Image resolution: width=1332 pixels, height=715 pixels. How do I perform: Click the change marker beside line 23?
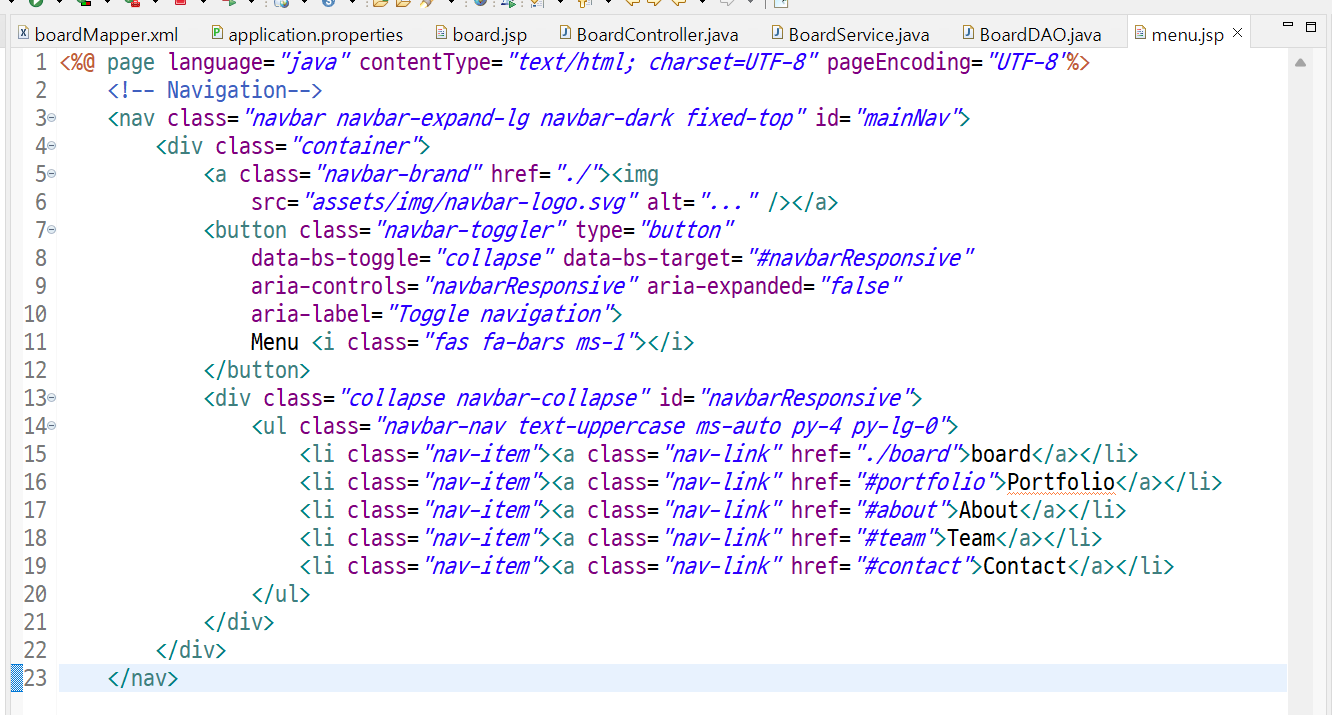(16, 678)
